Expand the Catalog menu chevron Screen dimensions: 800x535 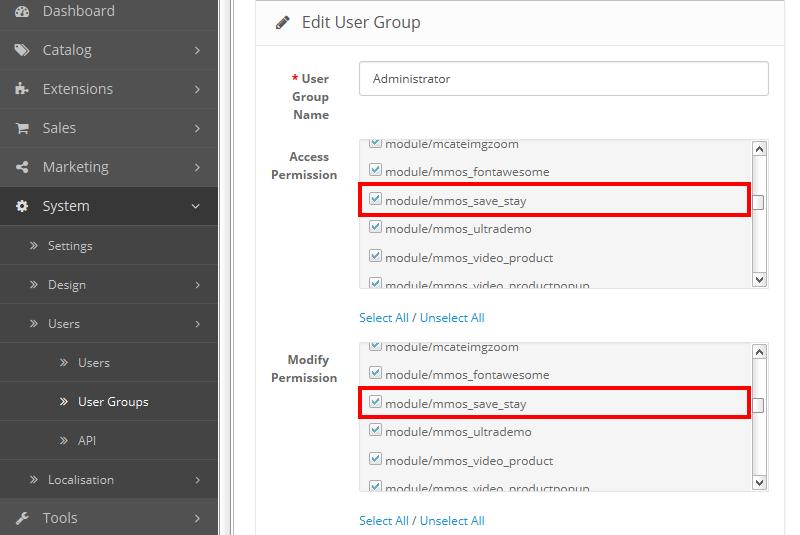197,50
